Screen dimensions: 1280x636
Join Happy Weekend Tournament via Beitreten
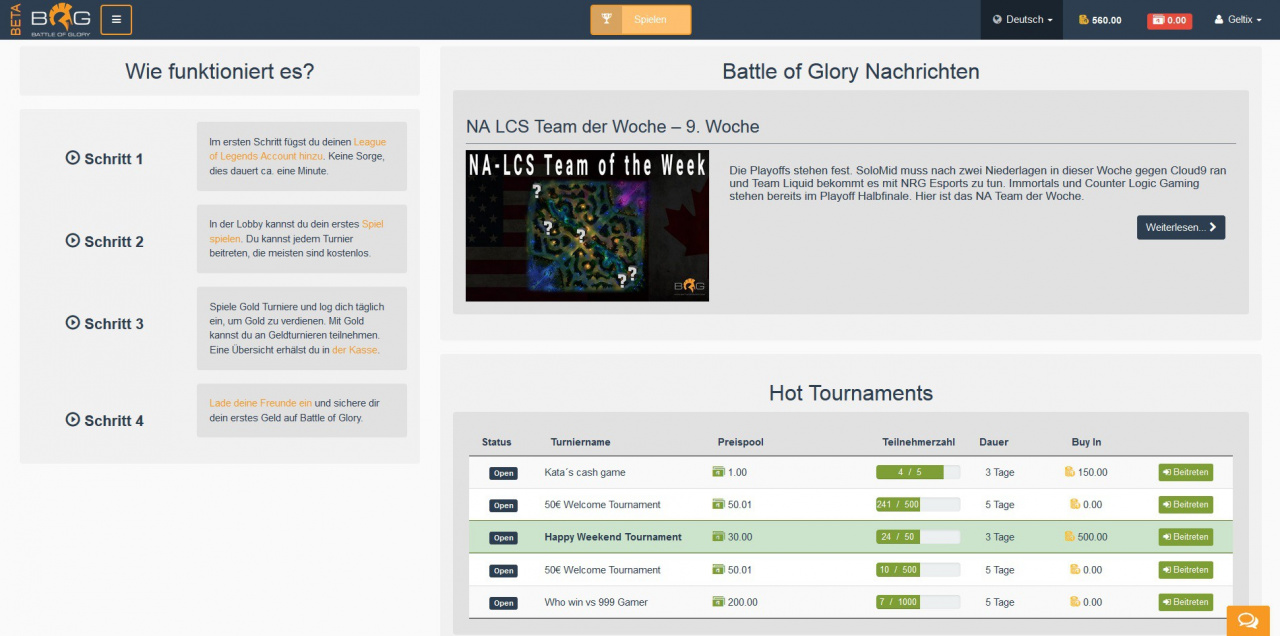pos(1186,537)
